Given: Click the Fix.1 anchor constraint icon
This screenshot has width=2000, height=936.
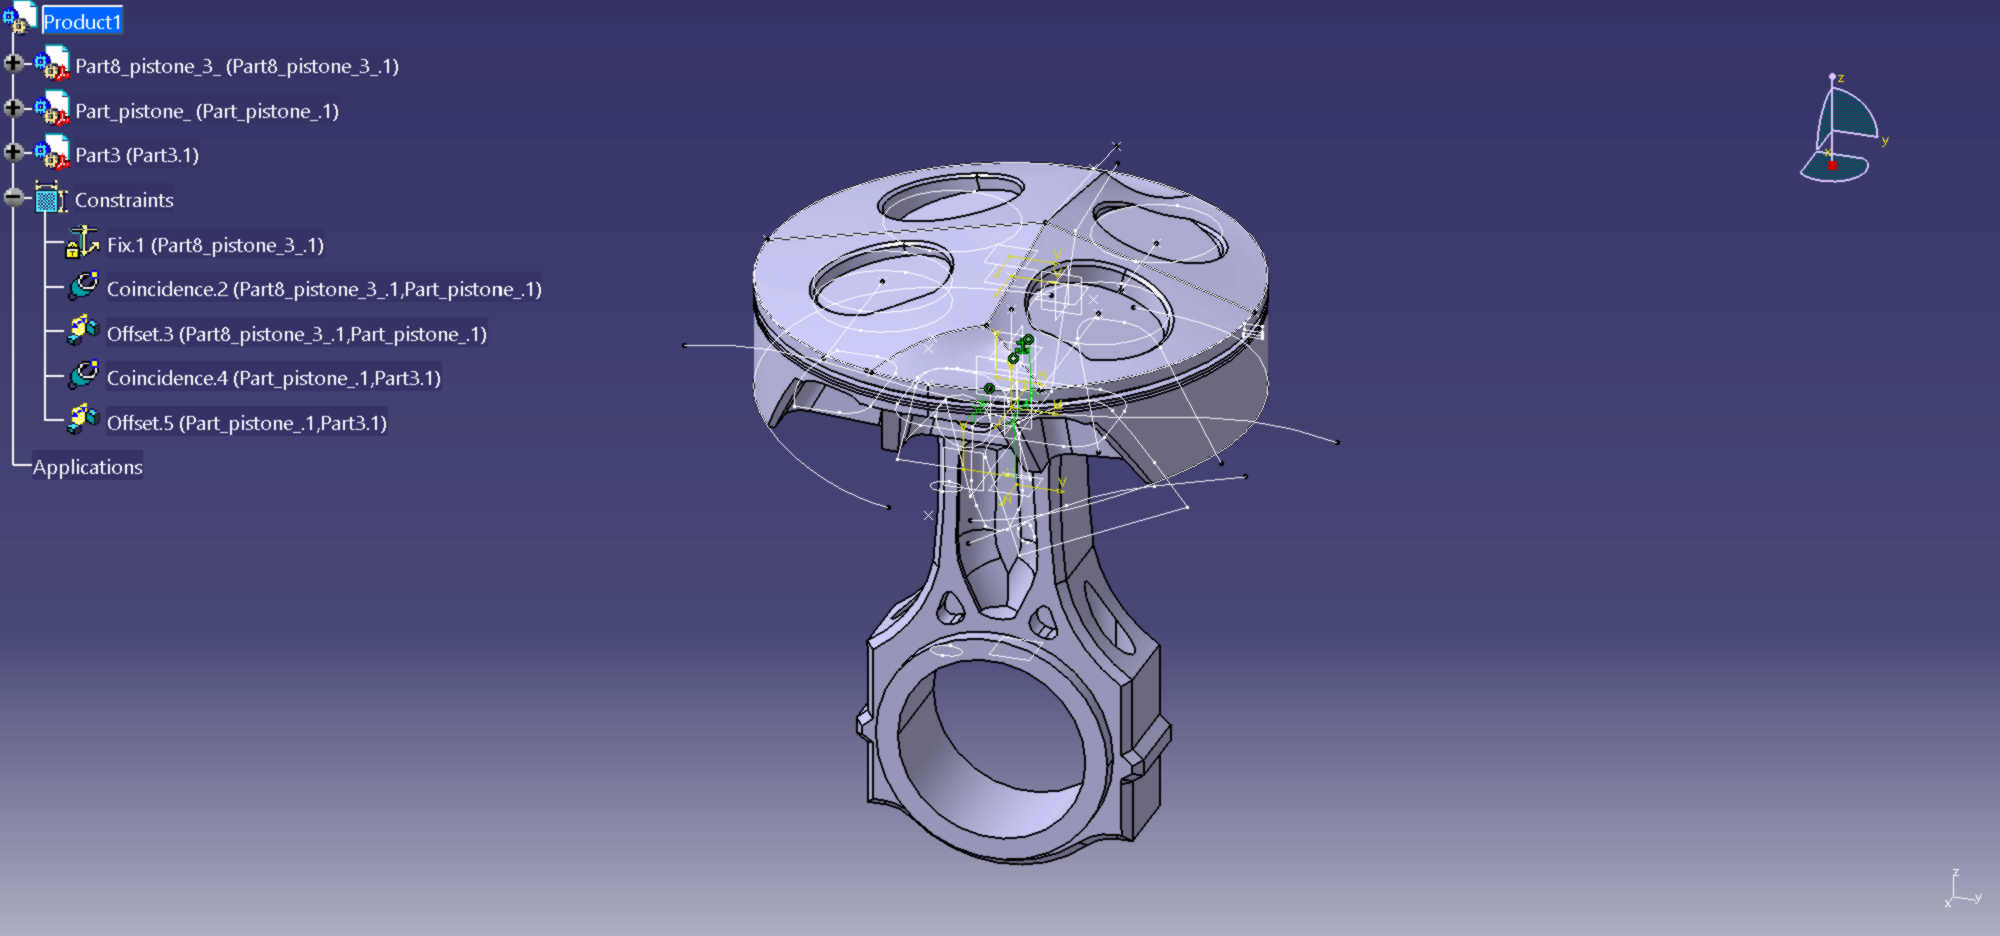Looking at the screenshot, I should (82, 243).
